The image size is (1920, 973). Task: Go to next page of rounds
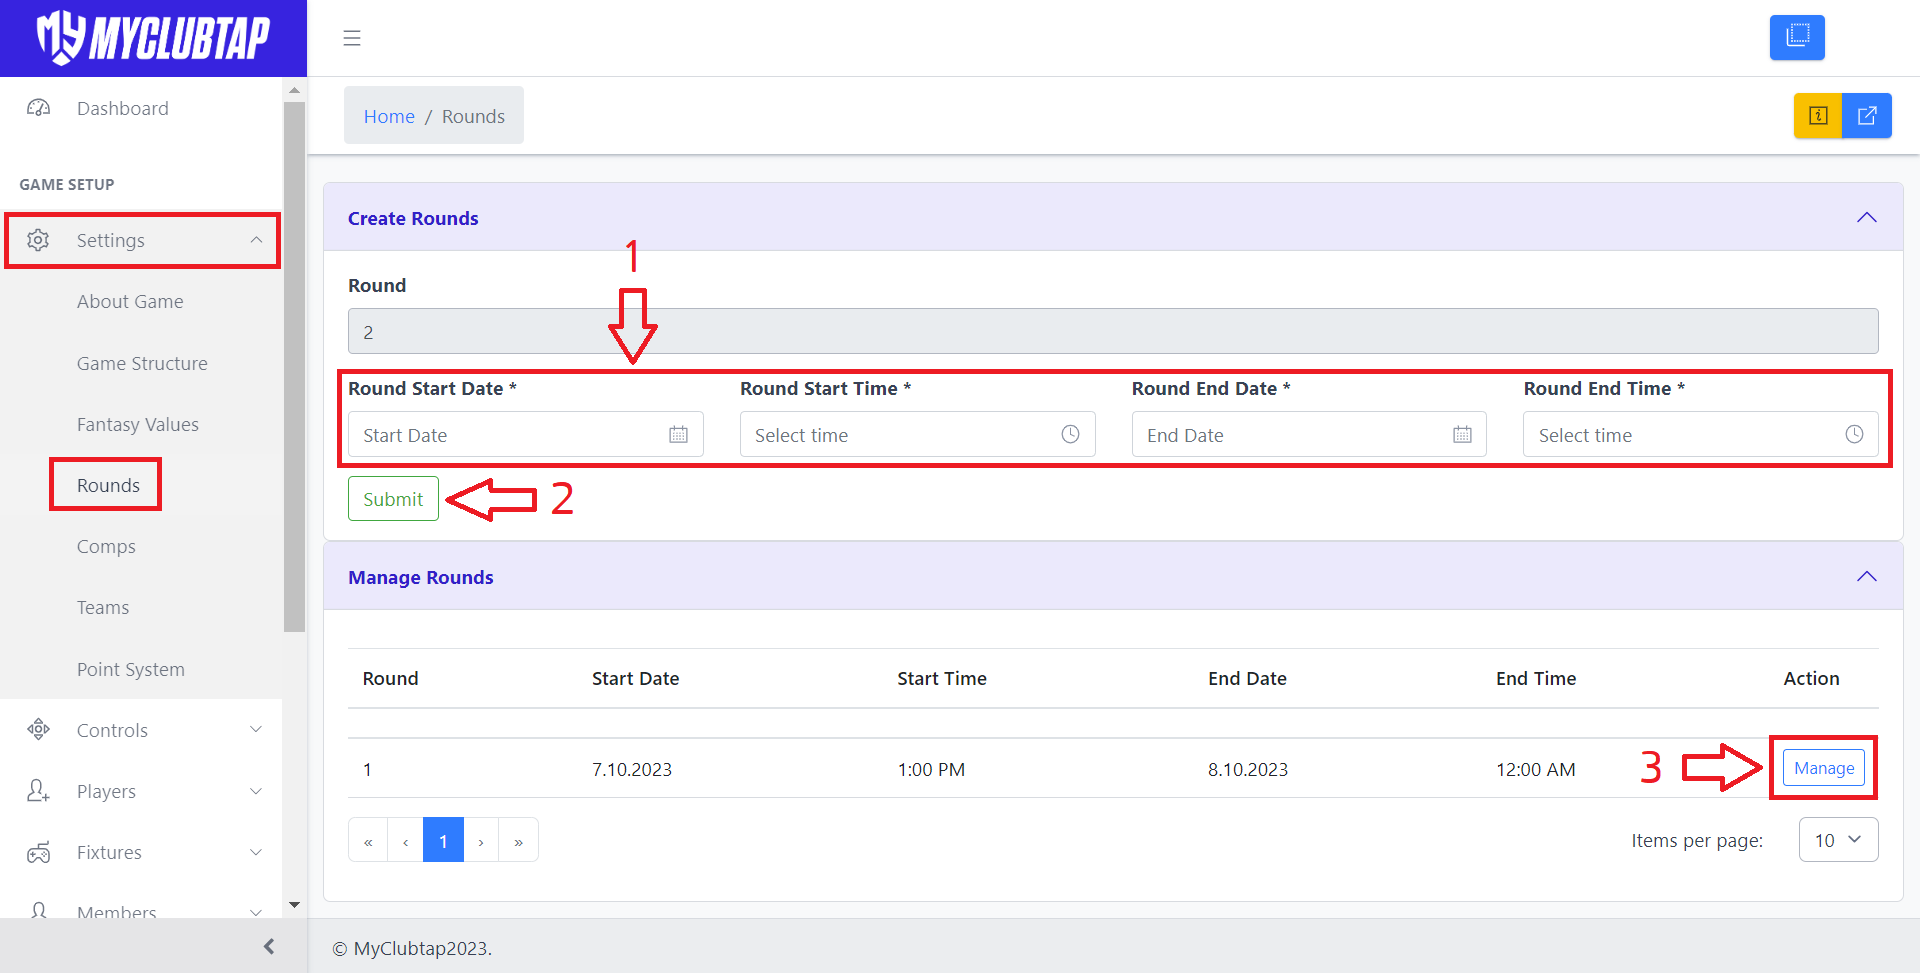point(481,840)
